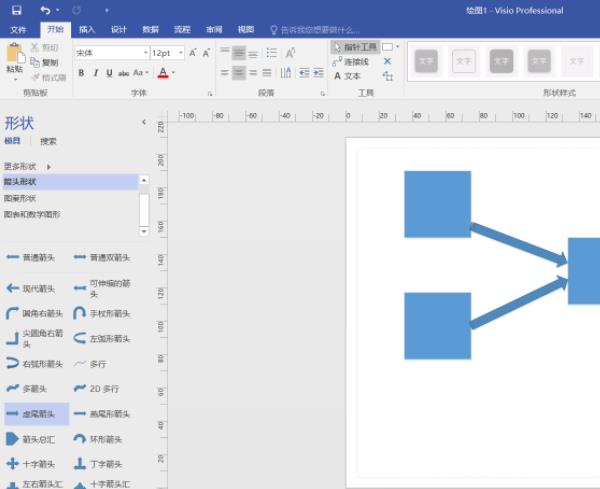Switch to the 搜索 search tab in Shapes

click(48, 142)
